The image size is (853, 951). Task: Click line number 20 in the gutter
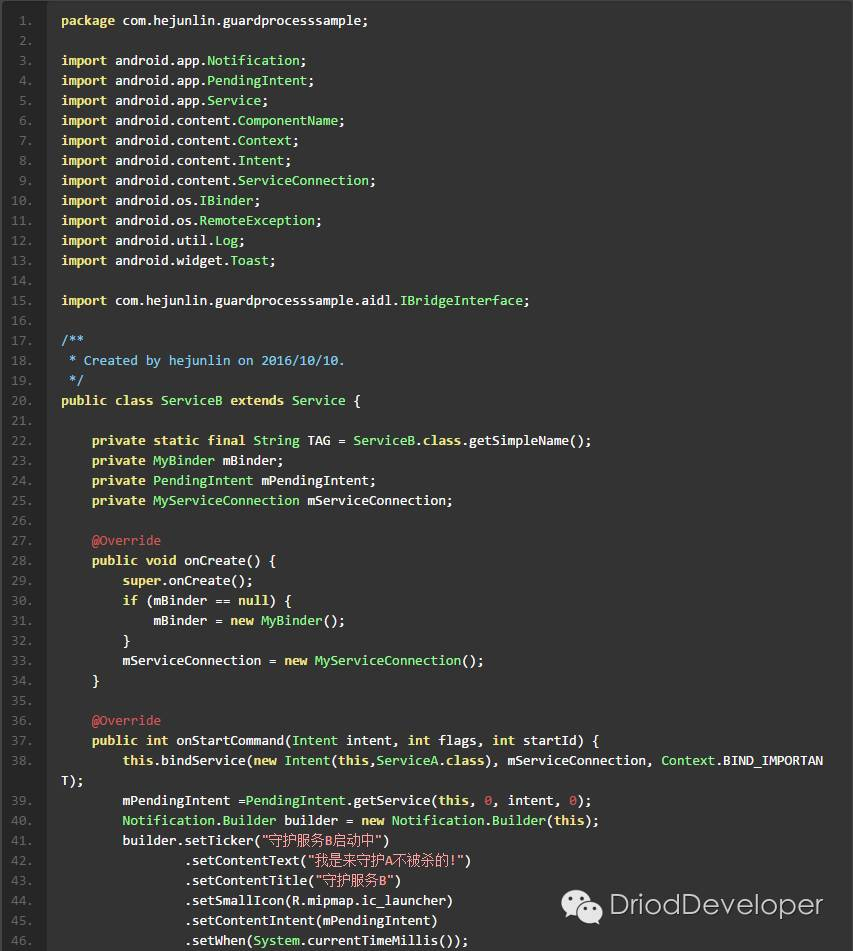[22, 402]
